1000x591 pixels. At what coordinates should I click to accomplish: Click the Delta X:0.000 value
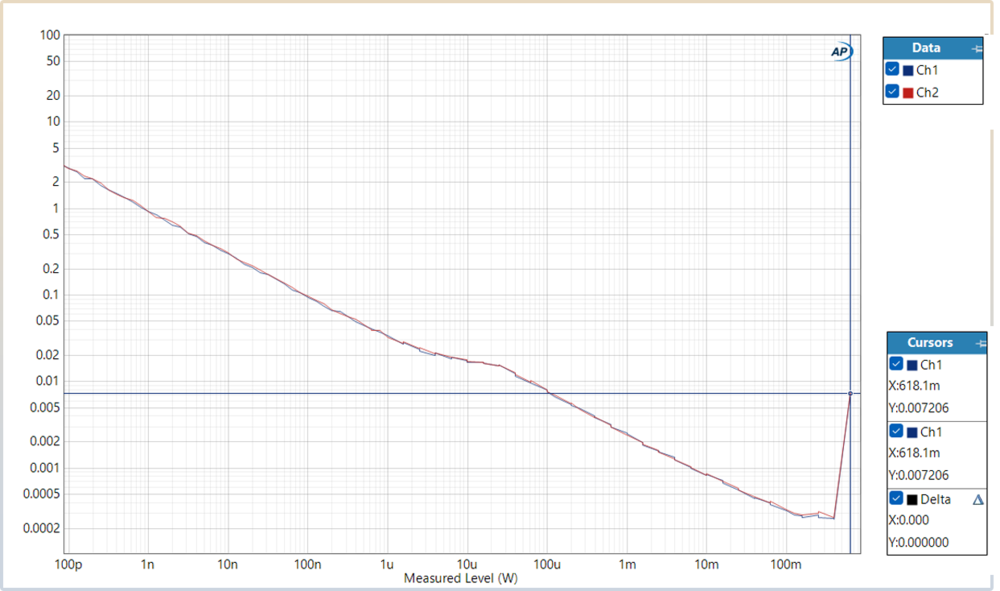coord(909,520)
